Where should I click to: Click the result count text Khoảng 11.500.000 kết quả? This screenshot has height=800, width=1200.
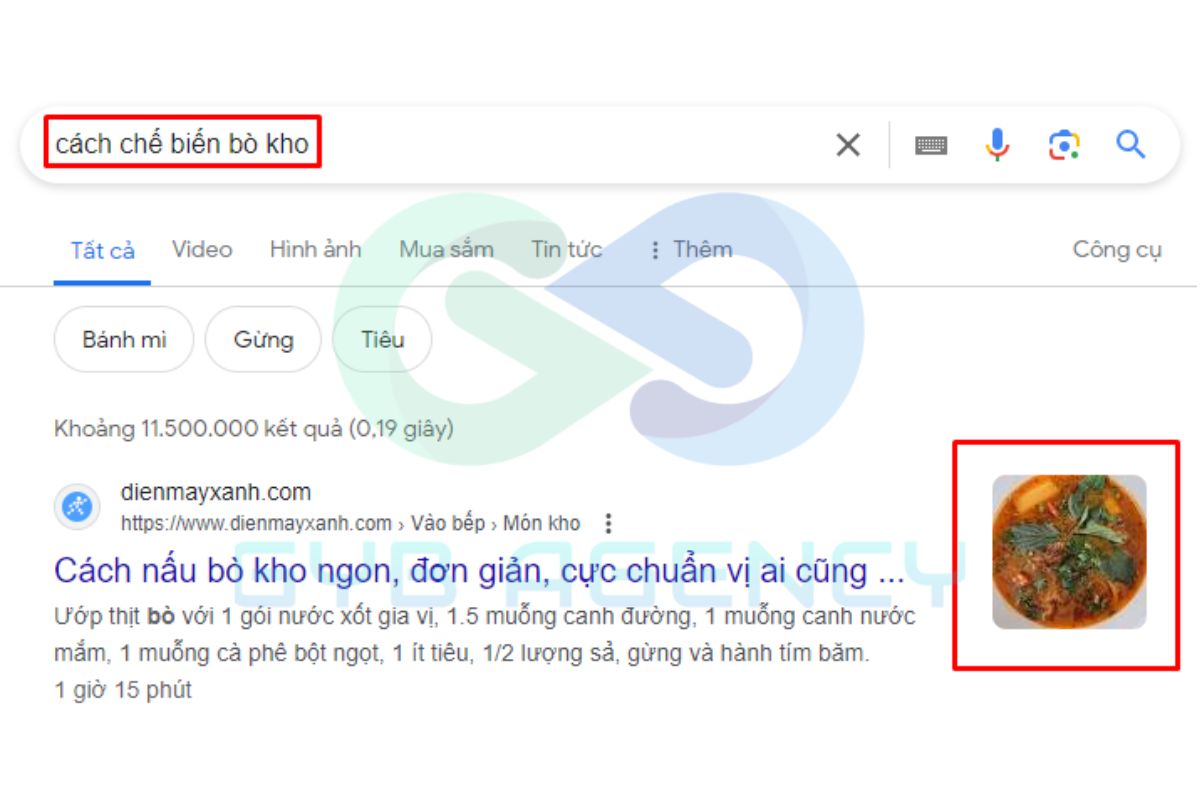254,429
